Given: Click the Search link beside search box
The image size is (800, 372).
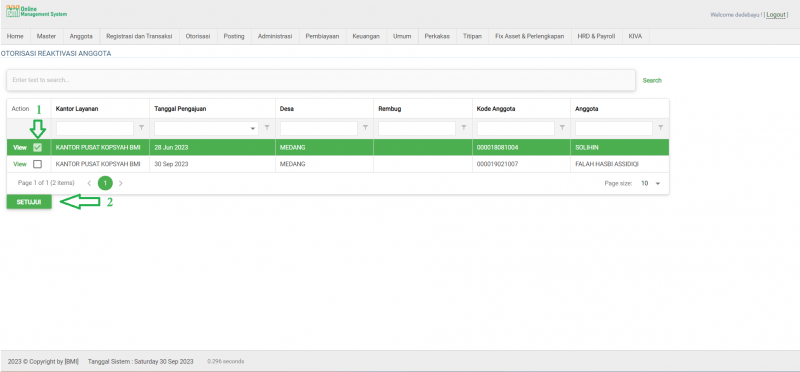Looking at the screenshot, I should [652, 81].
